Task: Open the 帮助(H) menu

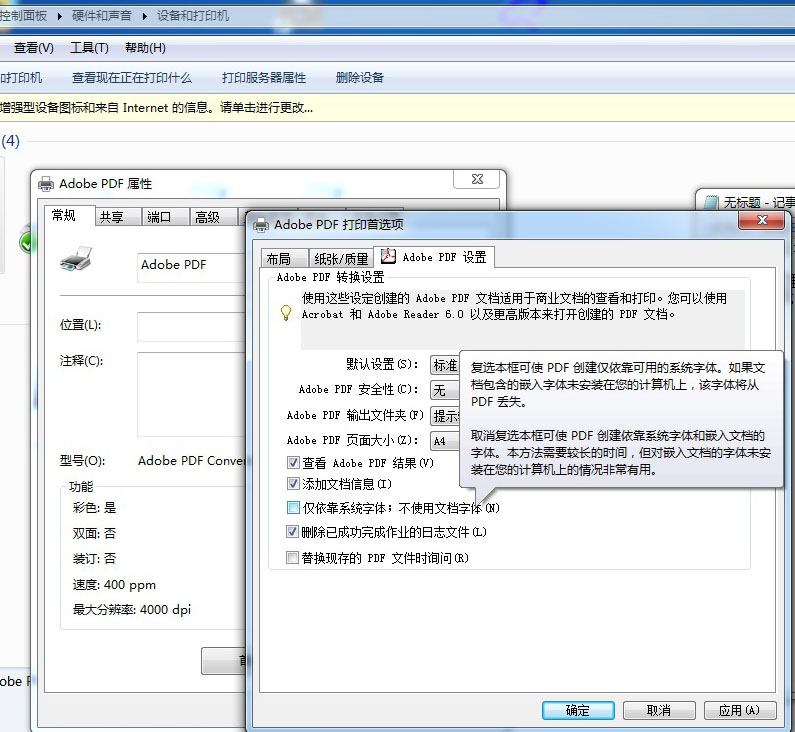Action: click(x=145, y=48)
